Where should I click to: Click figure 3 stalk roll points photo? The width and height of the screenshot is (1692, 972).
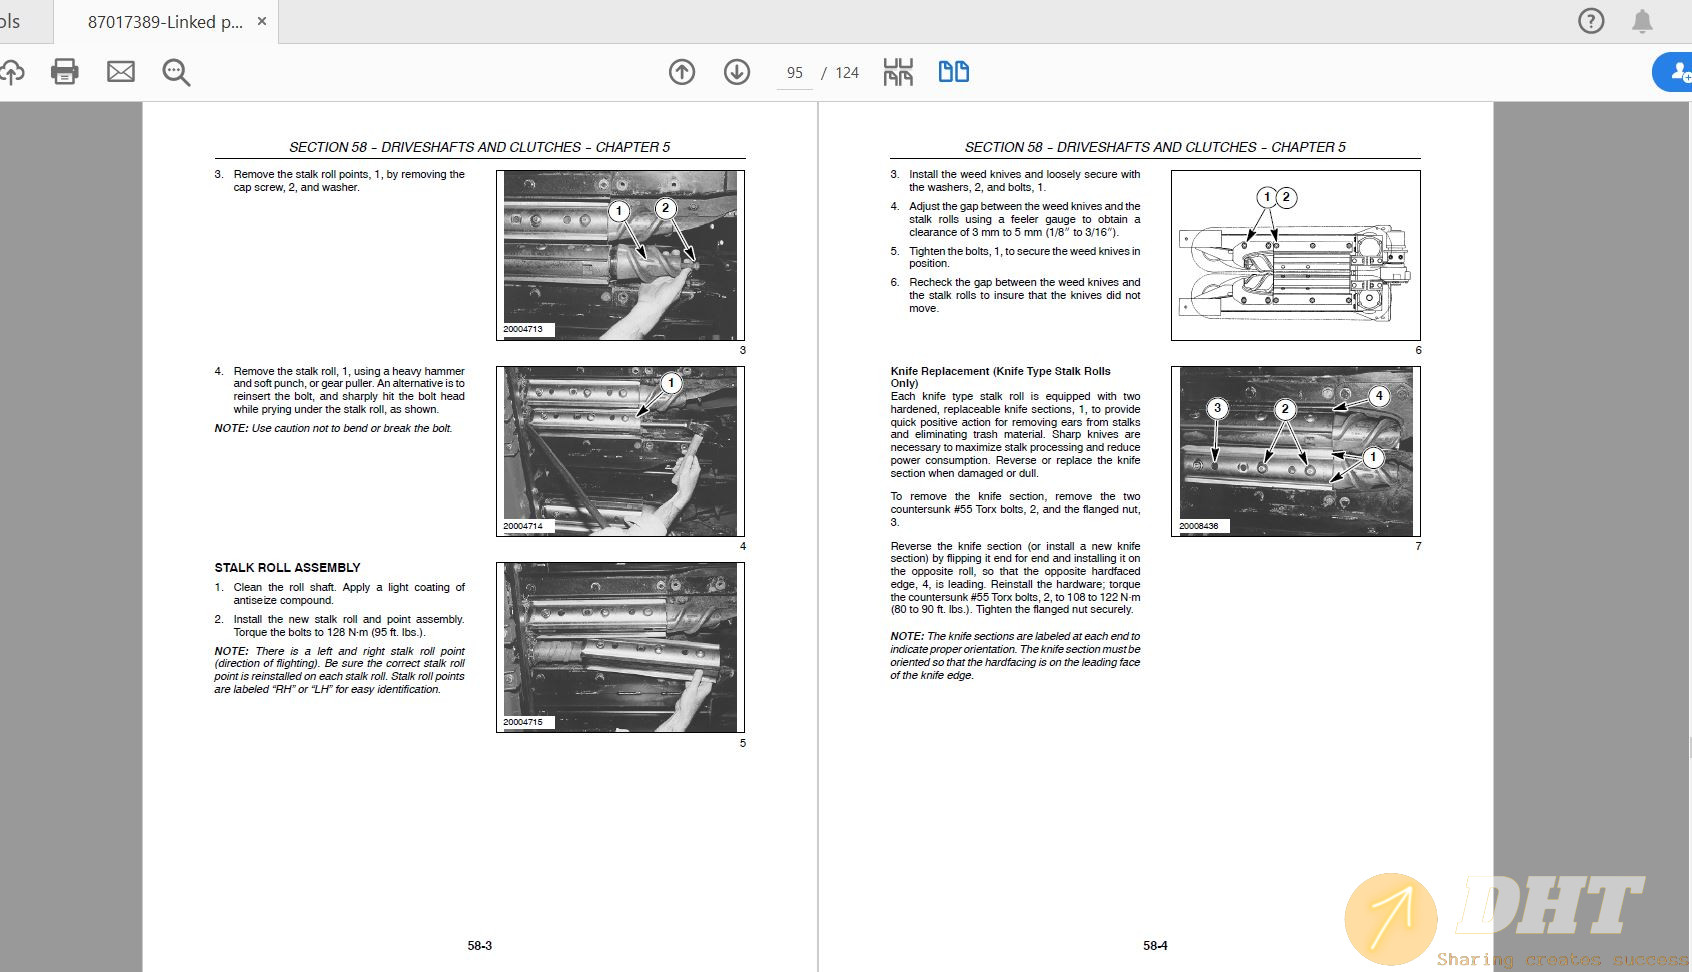click(x=620, y=255)
